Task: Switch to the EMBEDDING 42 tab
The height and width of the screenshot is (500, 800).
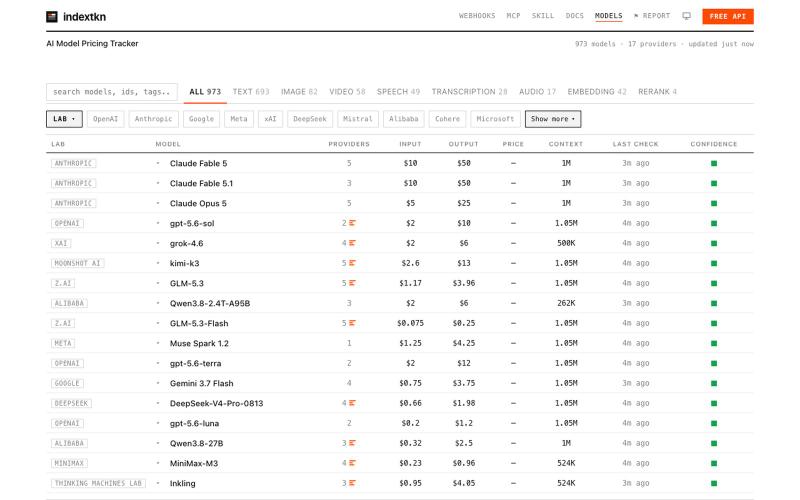Action: (597, 92)
